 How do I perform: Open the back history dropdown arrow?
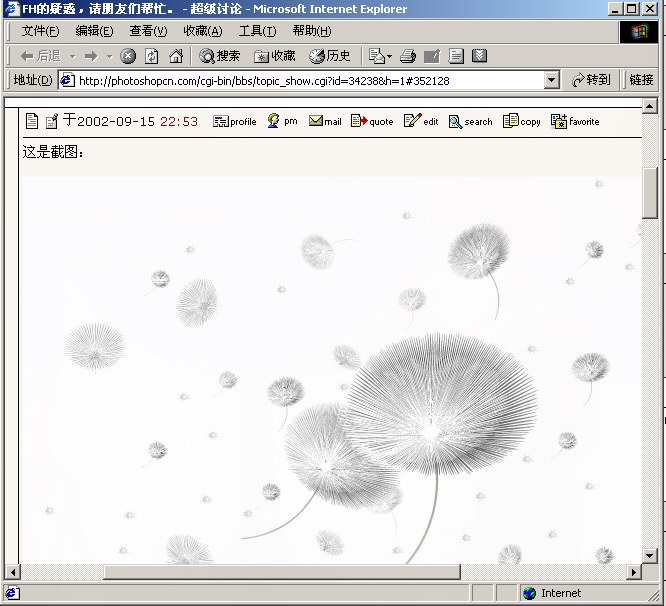[73, 56]
